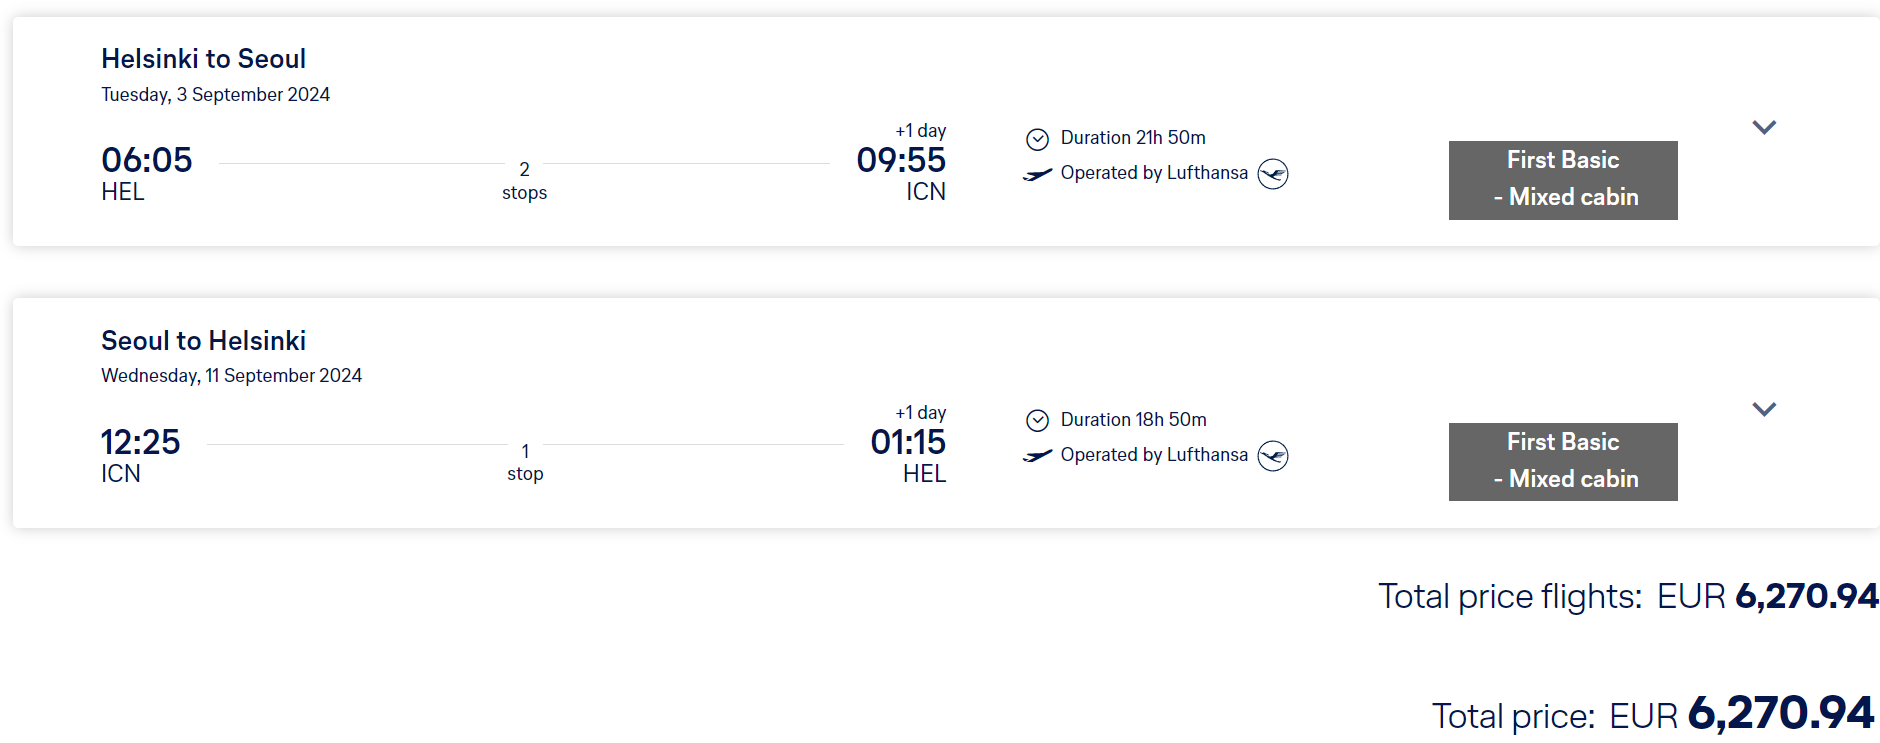Click the 12:25 ICN departure time
Screen dimensions: 1880x743
[x=141, y=442]
